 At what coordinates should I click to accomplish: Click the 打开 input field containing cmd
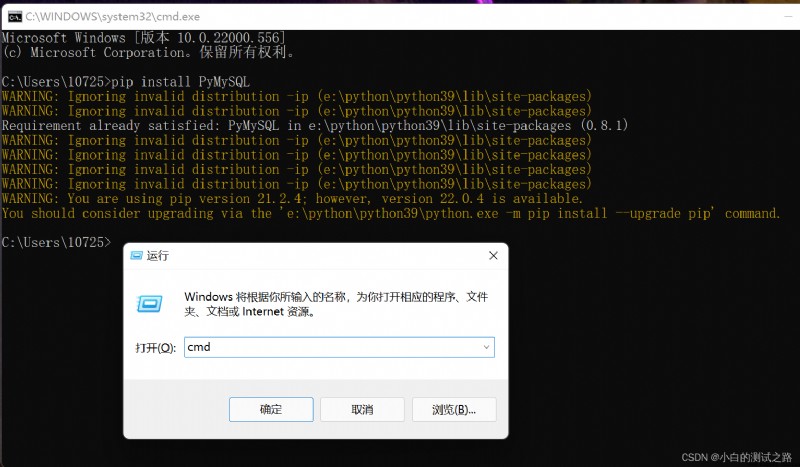click(339, 348)
